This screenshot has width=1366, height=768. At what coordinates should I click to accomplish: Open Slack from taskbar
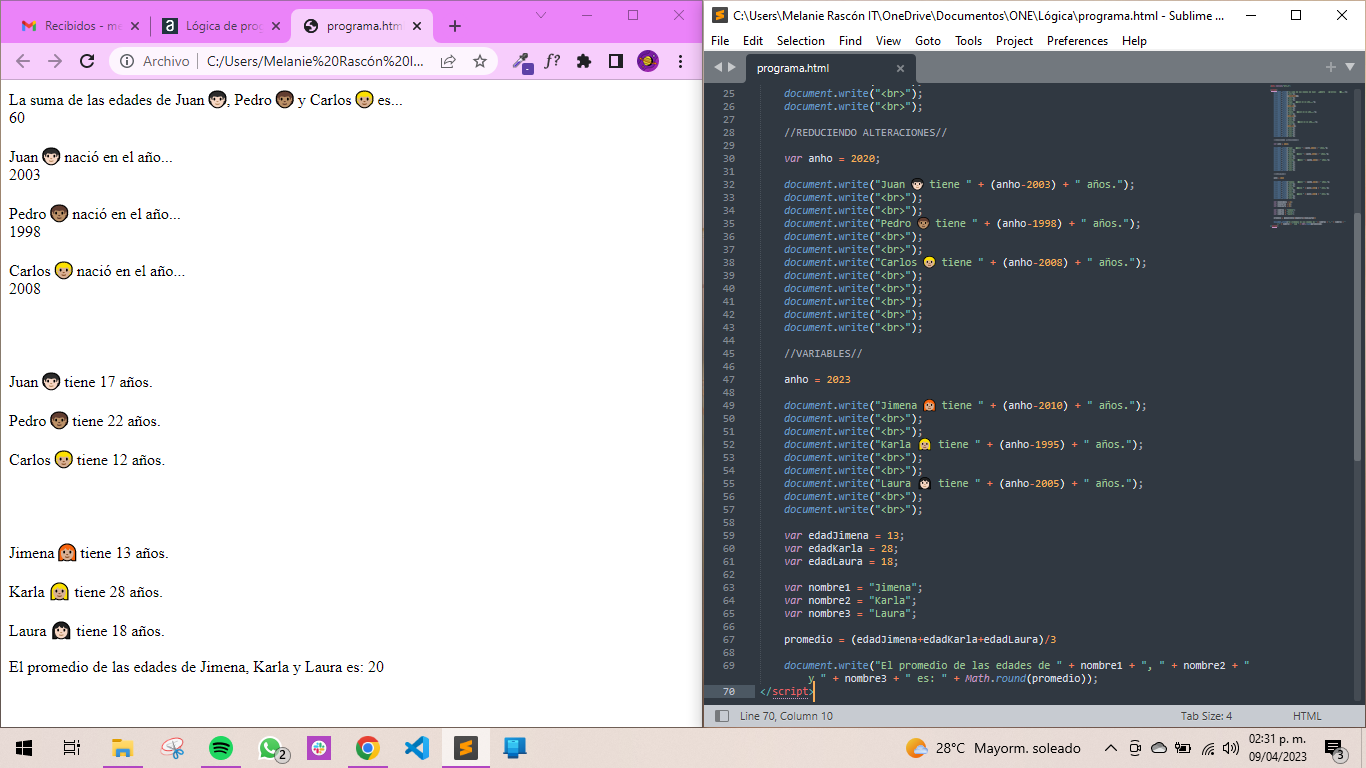pyautogui.click(x=319, y=748)
